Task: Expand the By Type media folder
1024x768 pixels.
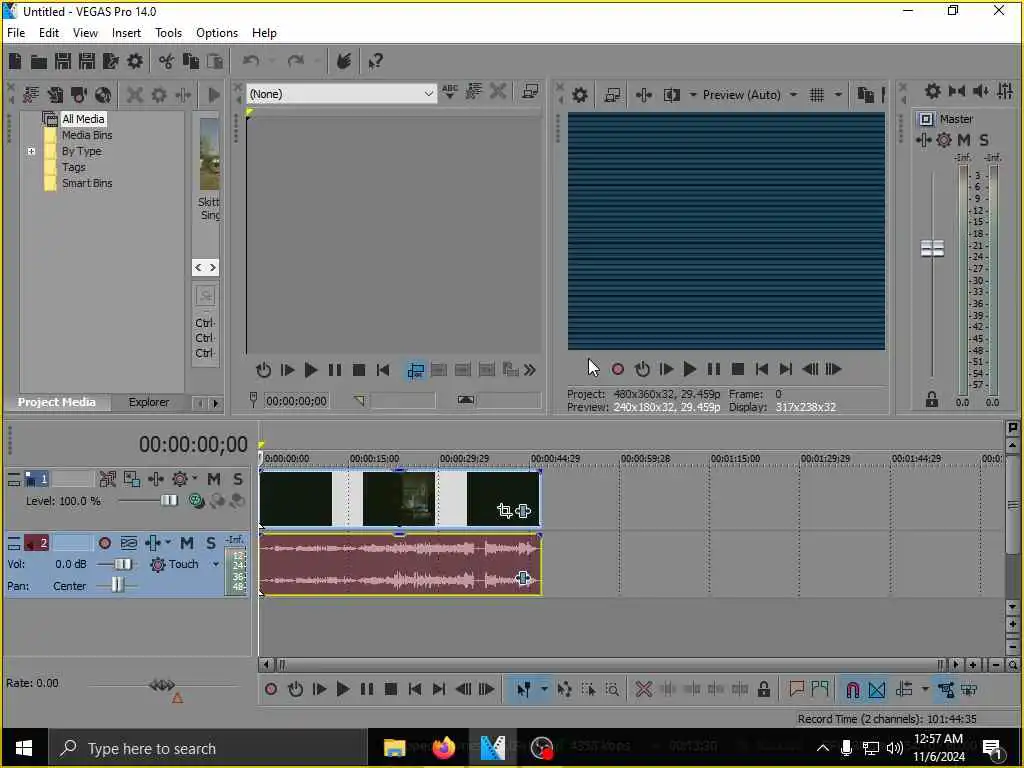Action: [31, 152]
